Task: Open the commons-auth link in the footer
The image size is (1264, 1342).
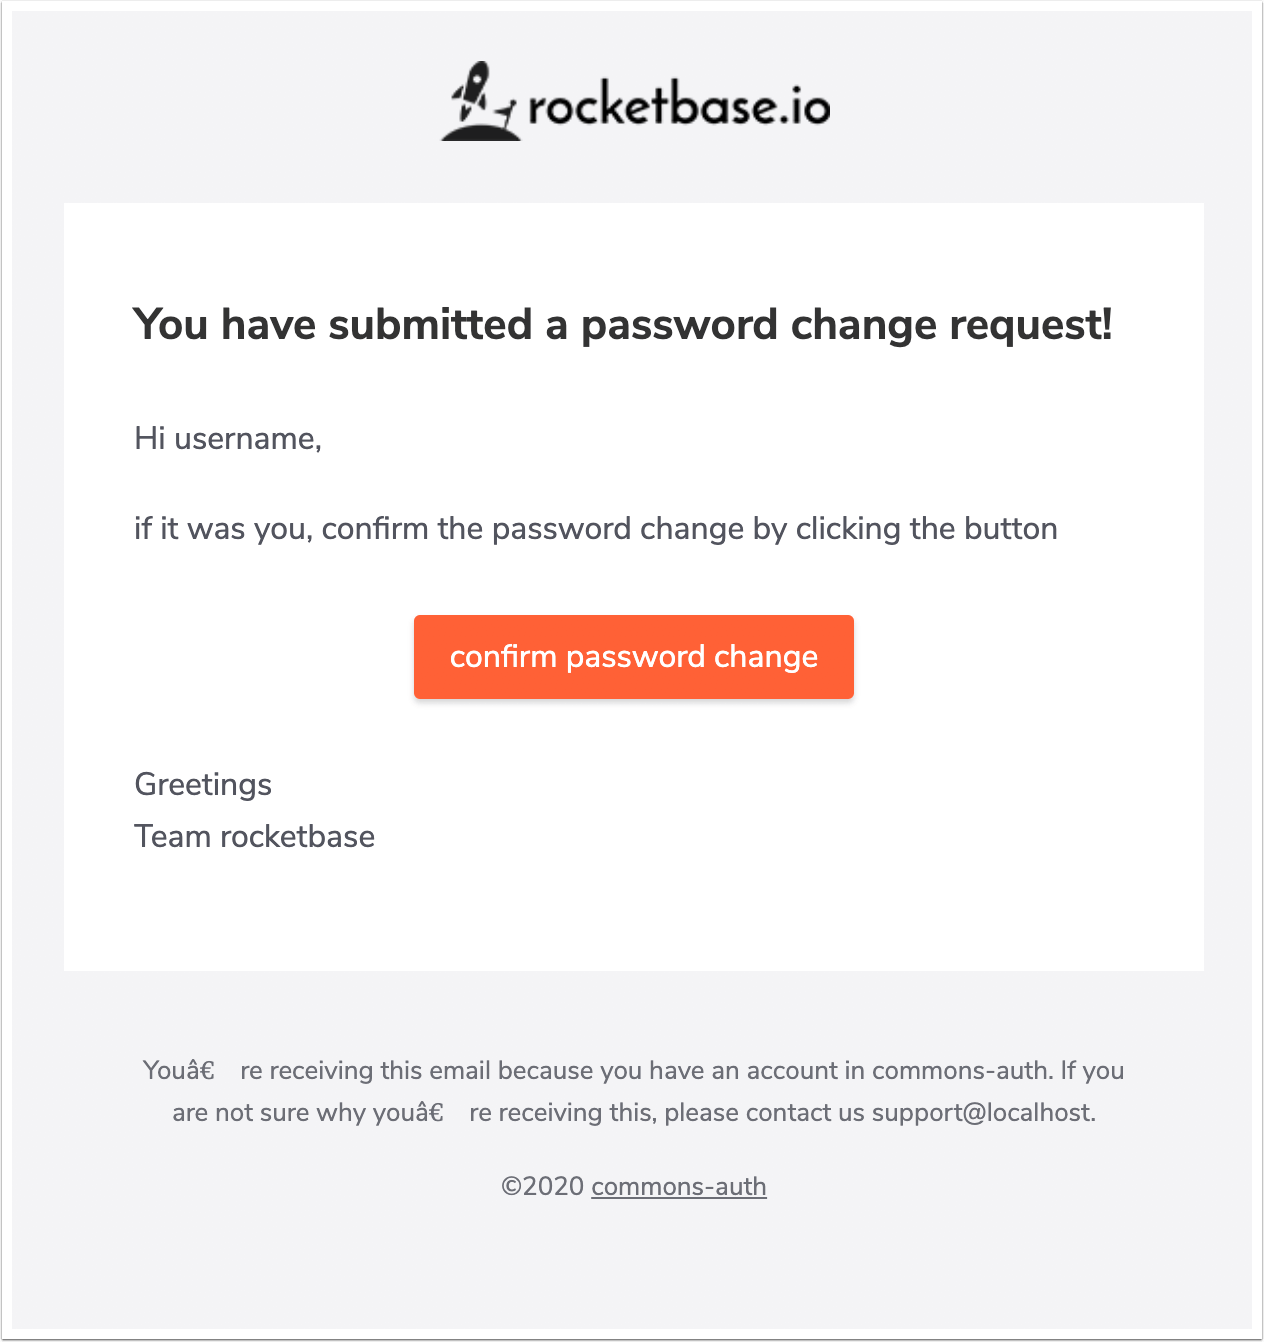Action: pos(679,1186)
